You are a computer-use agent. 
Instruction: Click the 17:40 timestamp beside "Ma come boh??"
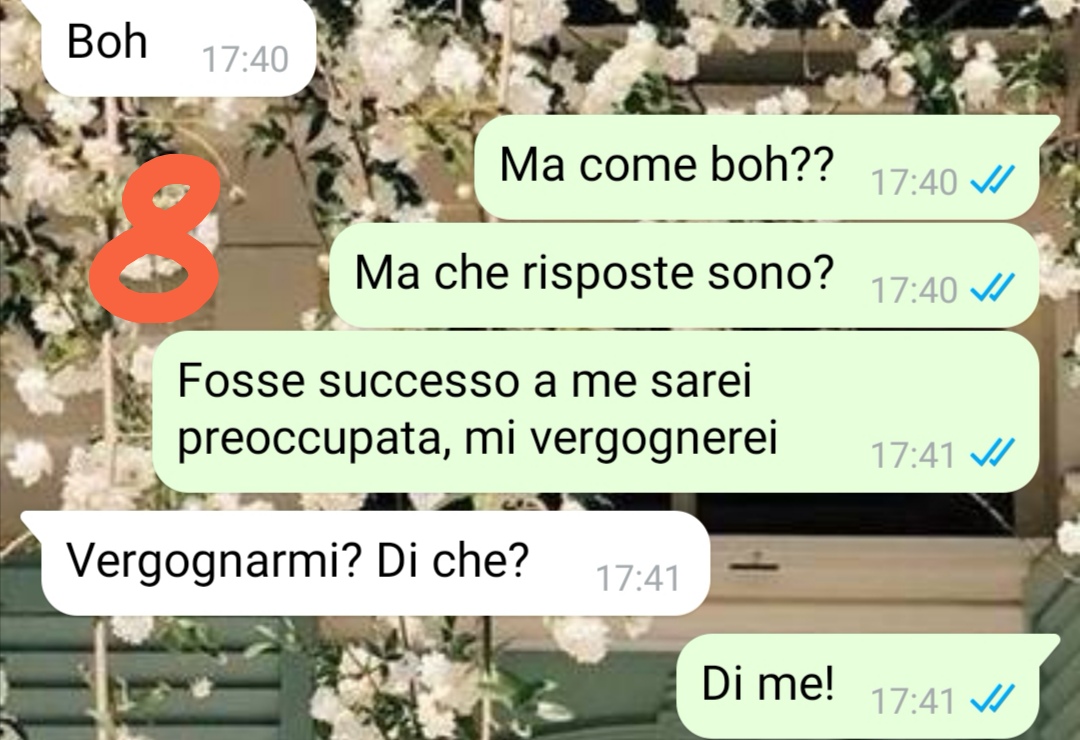[x=914, y=183]
